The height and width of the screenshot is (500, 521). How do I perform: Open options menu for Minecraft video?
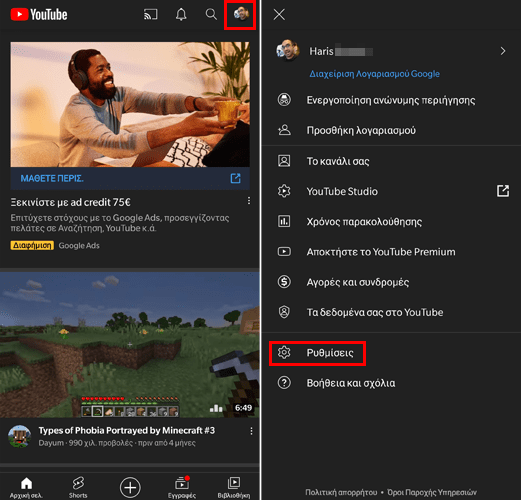pyautogui.click(x=251, y=431)
